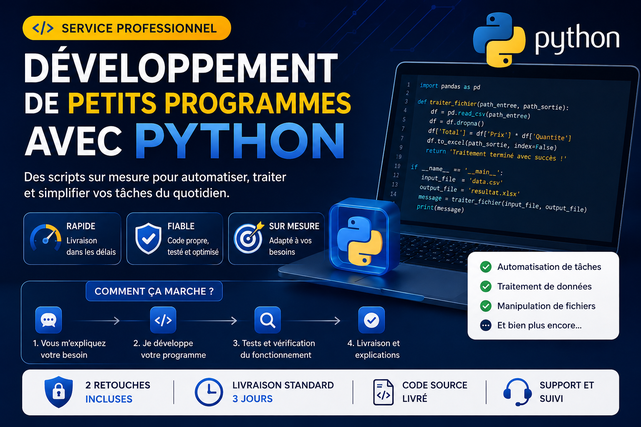641x427 pixels.
Task: Click 'def traiter_fichier' code line on laptop
Action: click(493, 105)
